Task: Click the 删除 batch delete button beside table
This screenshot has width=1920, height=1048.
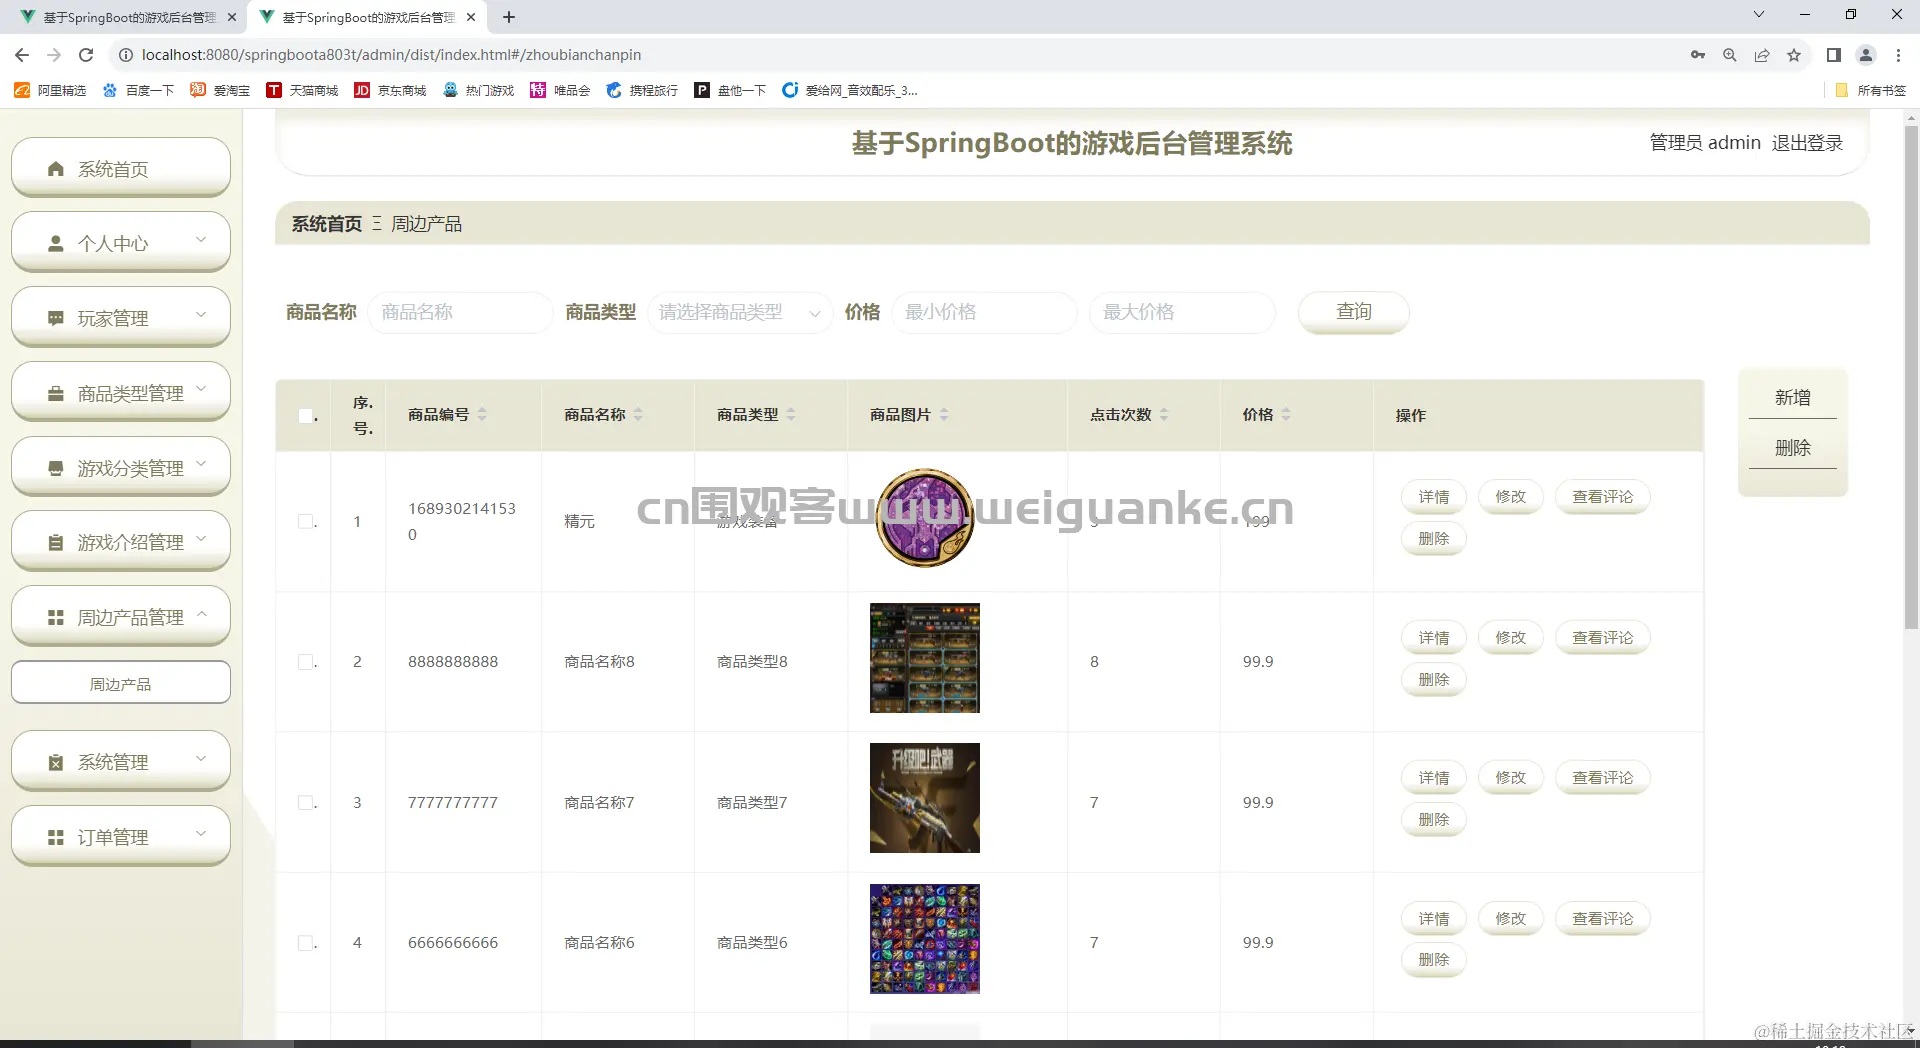Action: pyautogui.click(x=1793, y=448)
